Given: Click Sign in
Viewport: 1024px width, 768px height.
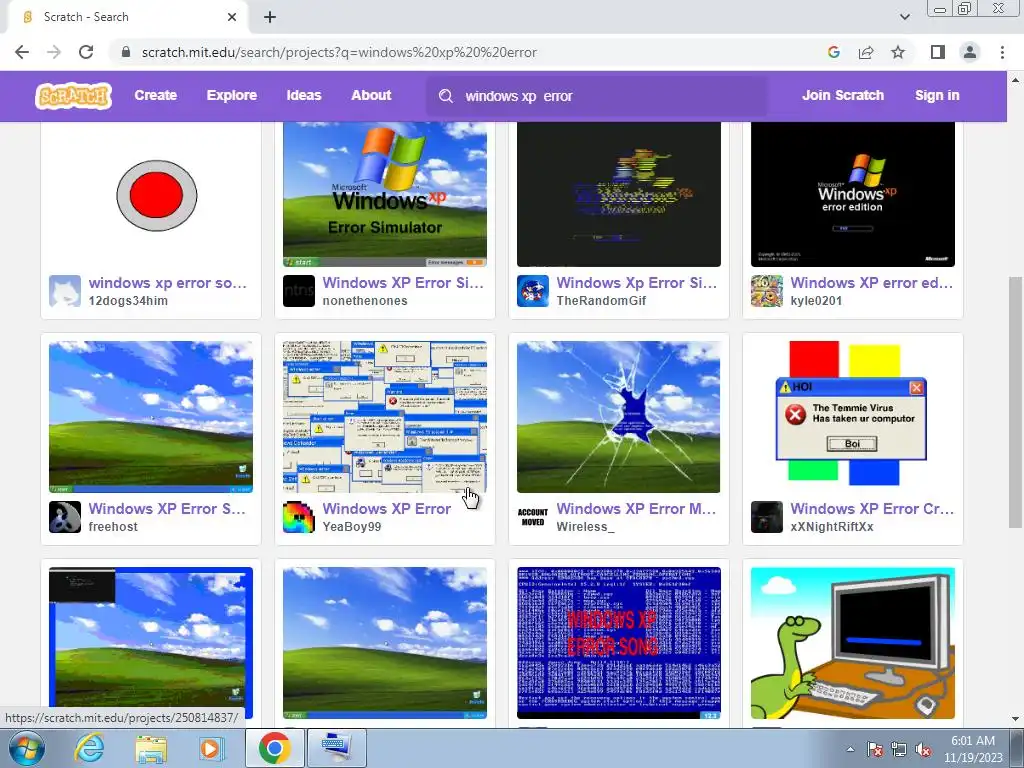Looking at the screenshot, I should (937, 95).
